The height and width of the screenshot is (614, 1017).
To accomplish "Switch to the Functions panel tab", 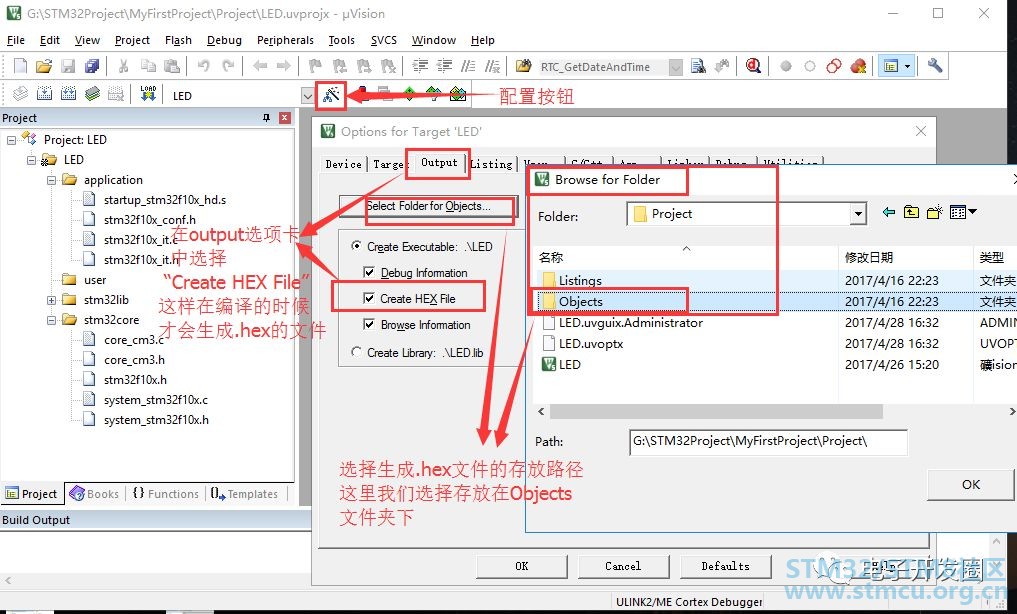I will (x=165, y=493).
